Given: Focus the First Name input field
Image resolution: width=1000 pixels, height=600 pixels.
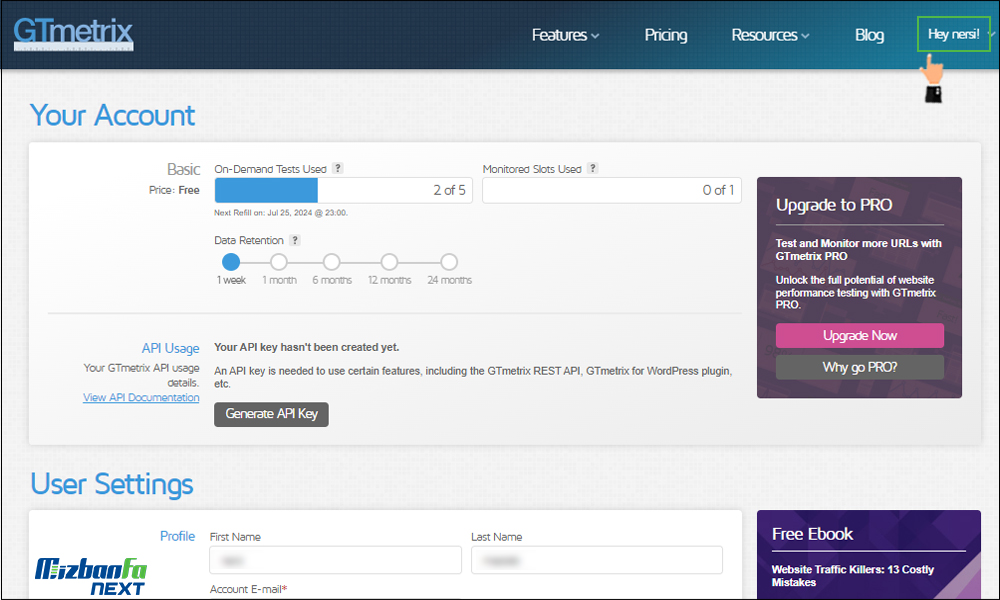Looking at the screenshot, I should [x=335, y=560].
